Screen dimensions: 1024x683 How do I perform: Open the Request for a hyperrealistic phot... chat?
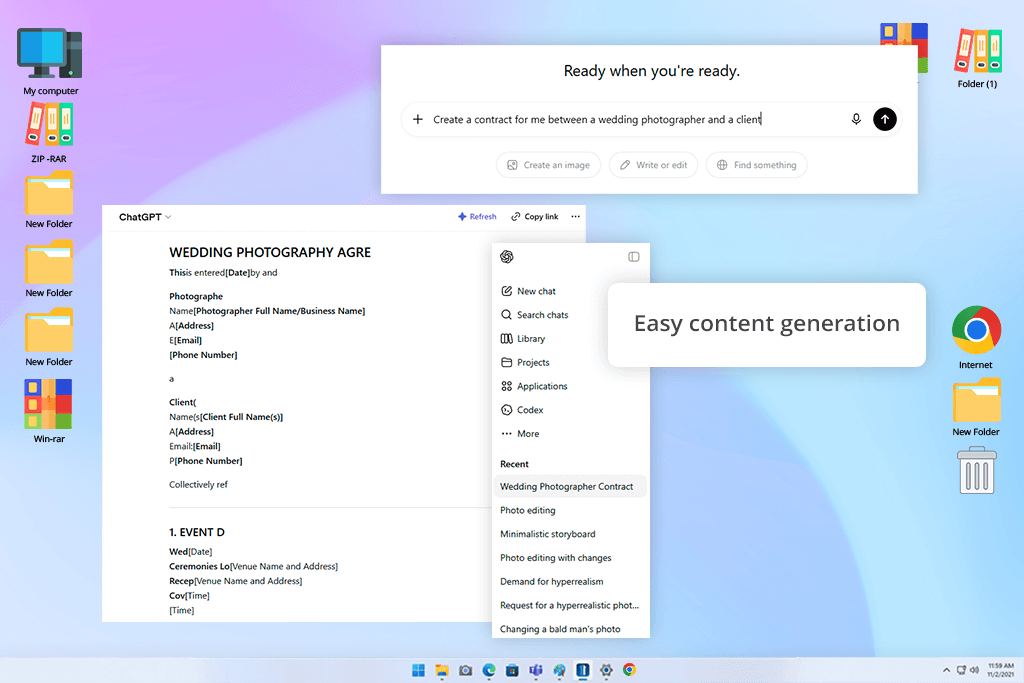pos(569,605)
